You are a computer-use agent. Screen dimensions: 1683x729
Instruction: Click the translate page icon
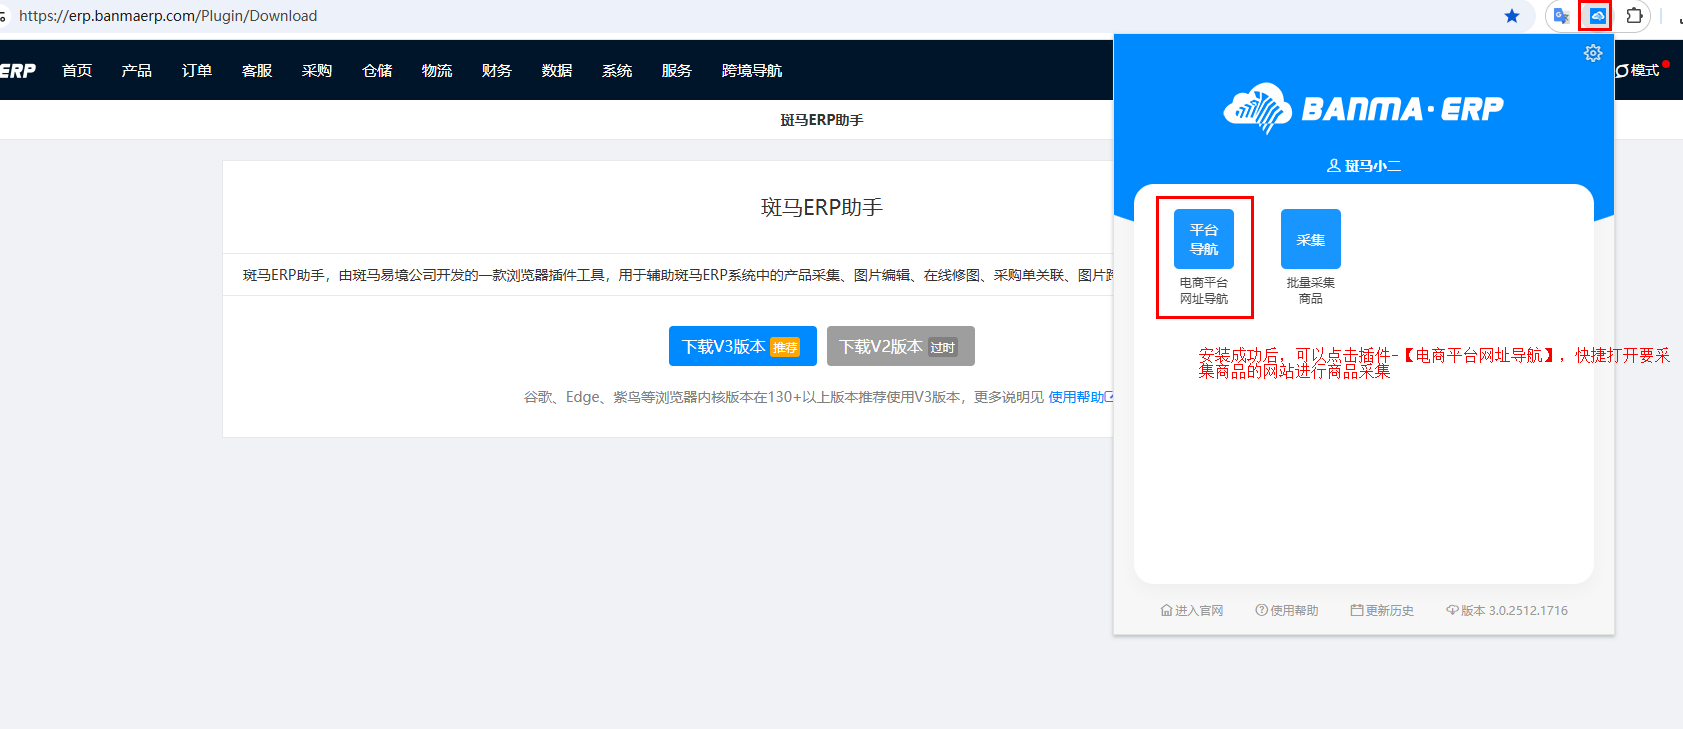coord(1561,16)
